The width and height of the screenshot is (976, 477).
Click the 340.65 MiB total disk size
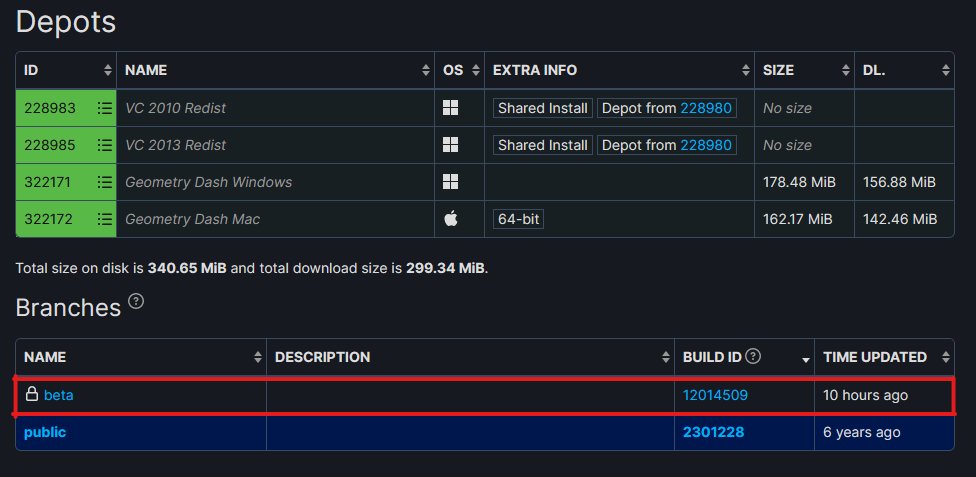click(x=187, y=269)
